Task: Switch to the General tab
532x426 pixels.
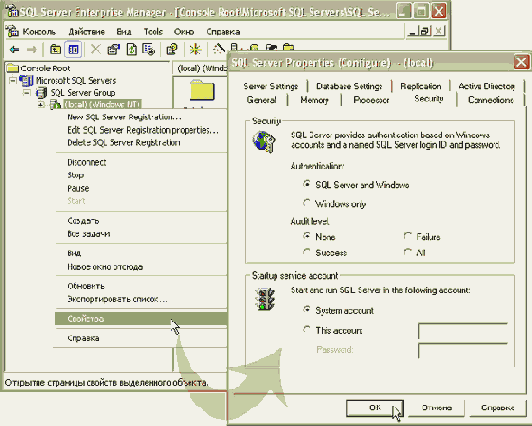Action: click(x=261, y=100)
